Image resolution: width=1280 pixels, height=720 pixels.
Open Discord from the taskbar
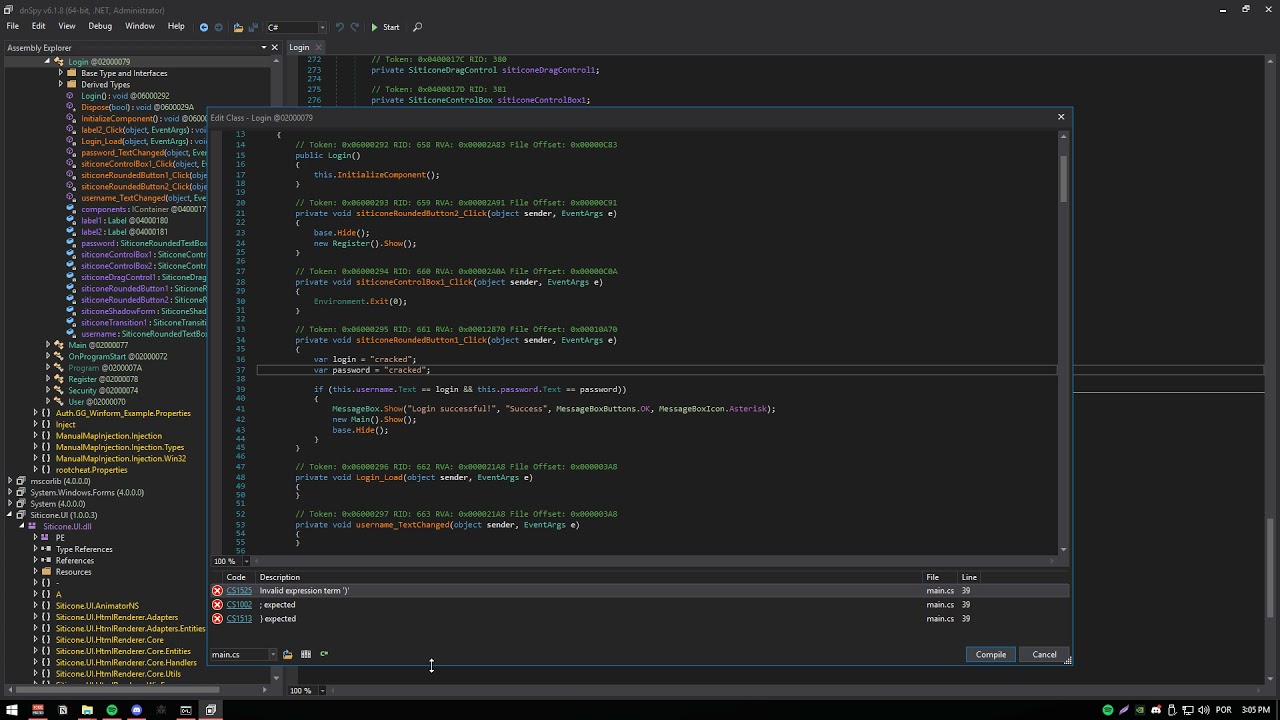click(x=137, y=710)
